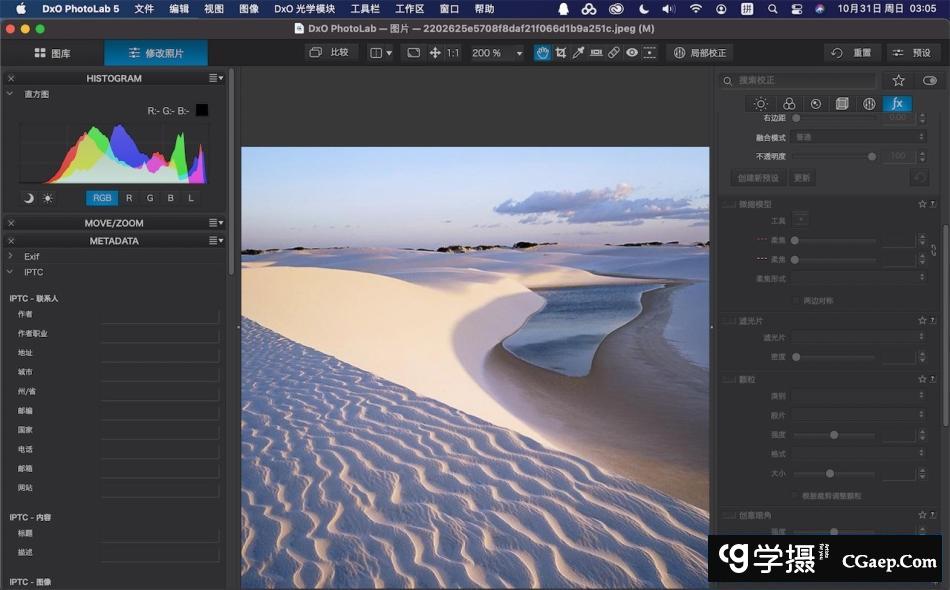Image resolution: width=950 pixels, height=590 pixels.
Task: Show shadow clipping with the moon icon
Action: click(28, 198)
